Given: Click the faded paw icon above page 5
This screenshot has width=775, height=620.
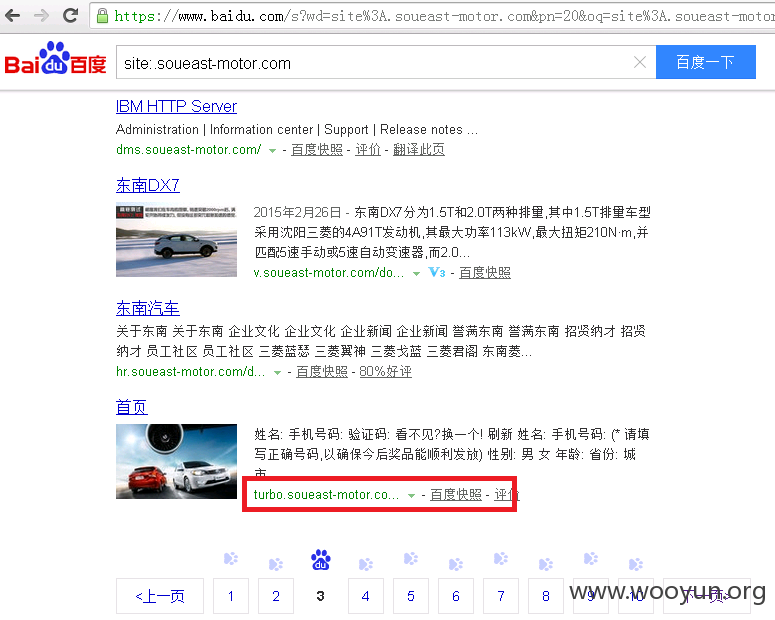Looking at the screenshot, I should pyautogui.click(x=411, y=559).
